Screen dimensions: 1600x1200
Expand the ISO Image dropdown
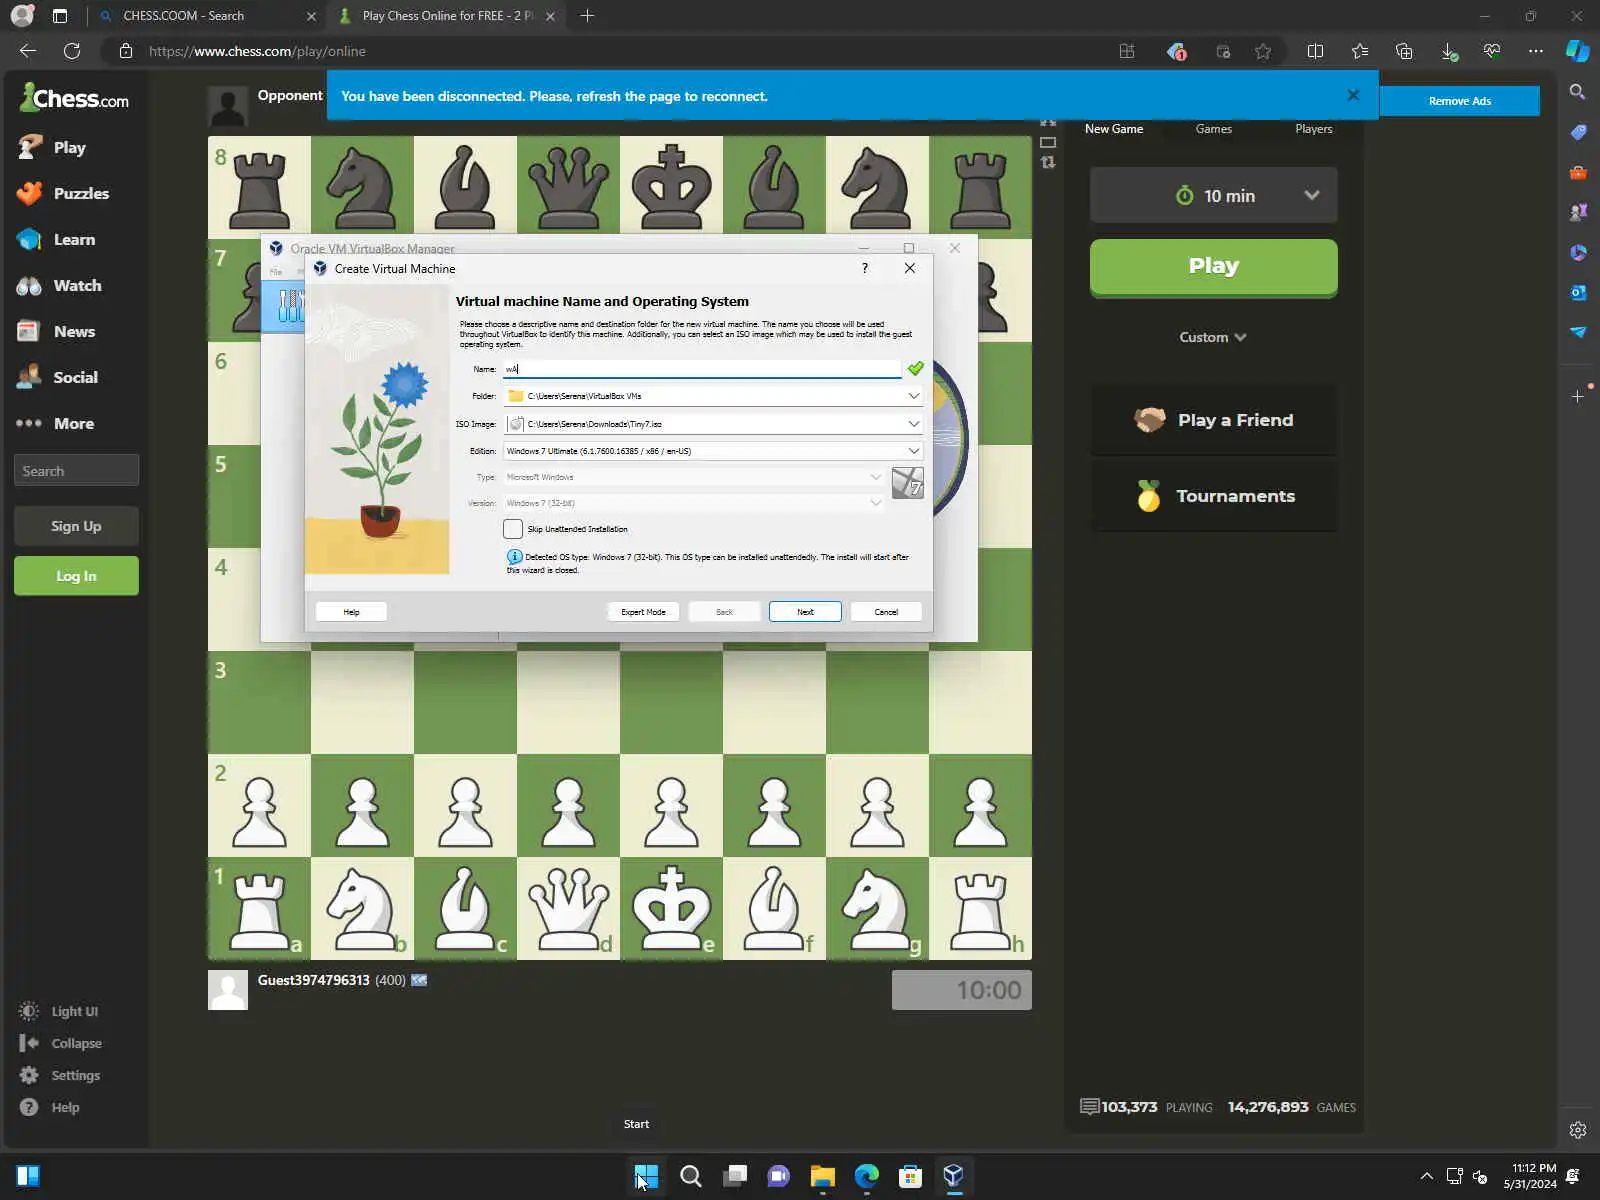tap(914, 424)
